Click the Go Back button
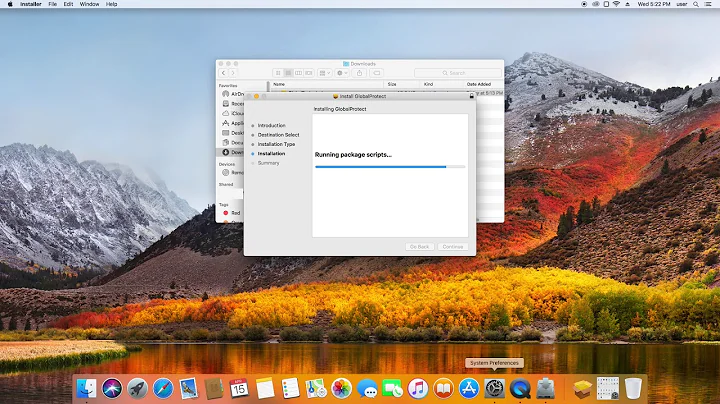 coord(420,247)
